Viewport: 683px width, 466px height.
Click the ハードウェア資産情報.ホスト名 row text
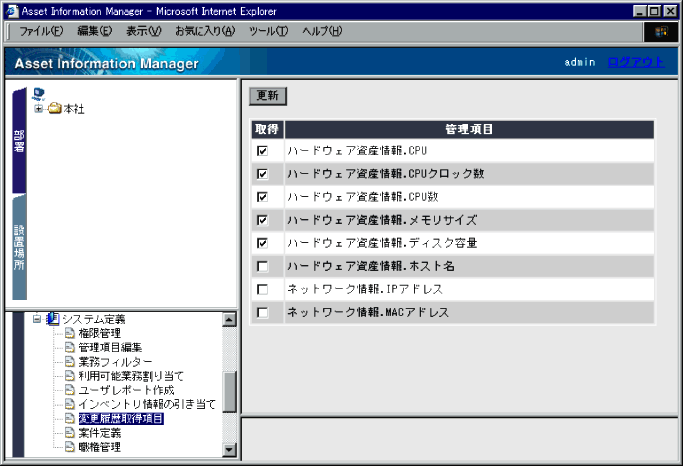coord(371,266)
